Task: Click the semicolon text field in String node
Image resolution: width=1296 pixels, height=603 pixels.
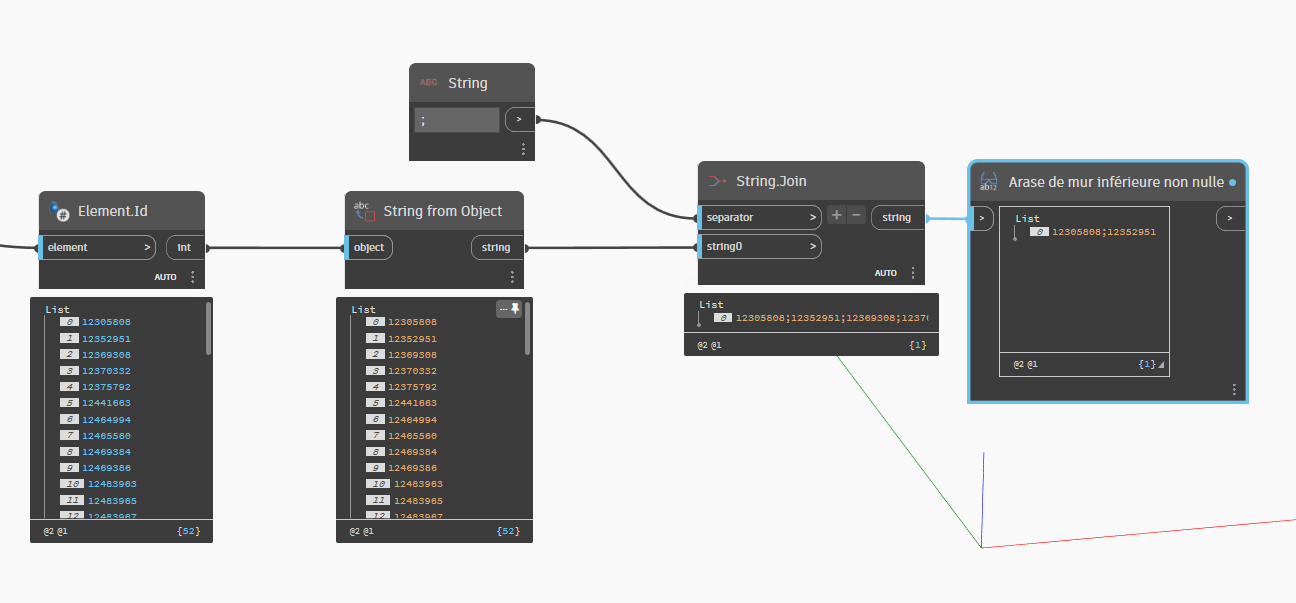Action: click(457, 120)
